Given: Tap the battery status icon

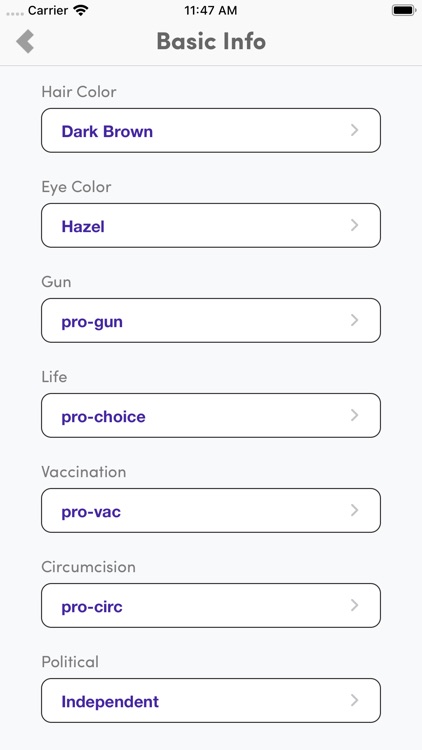Looking at the screenshot, I should (403, 10).
